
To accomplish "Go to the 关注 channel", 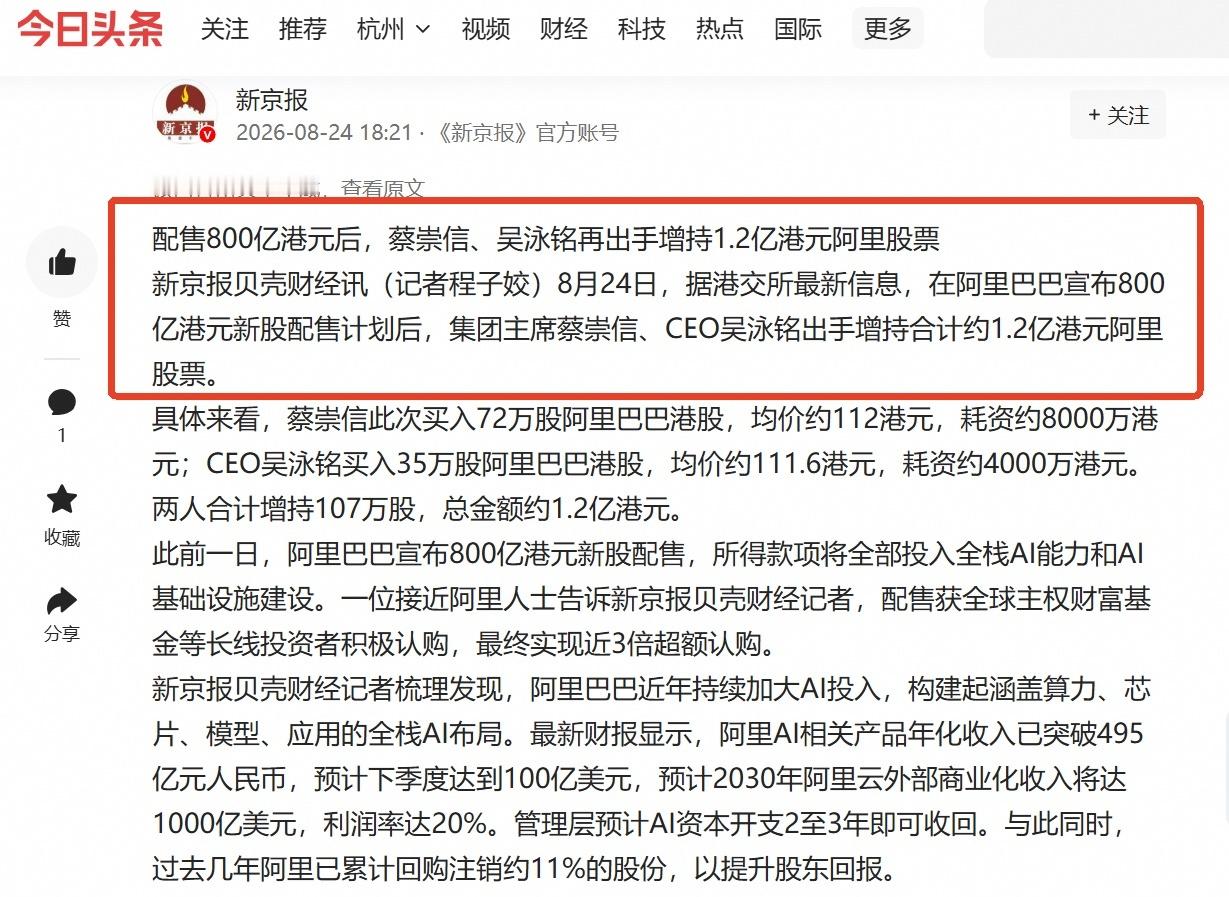I will [224, 29].
